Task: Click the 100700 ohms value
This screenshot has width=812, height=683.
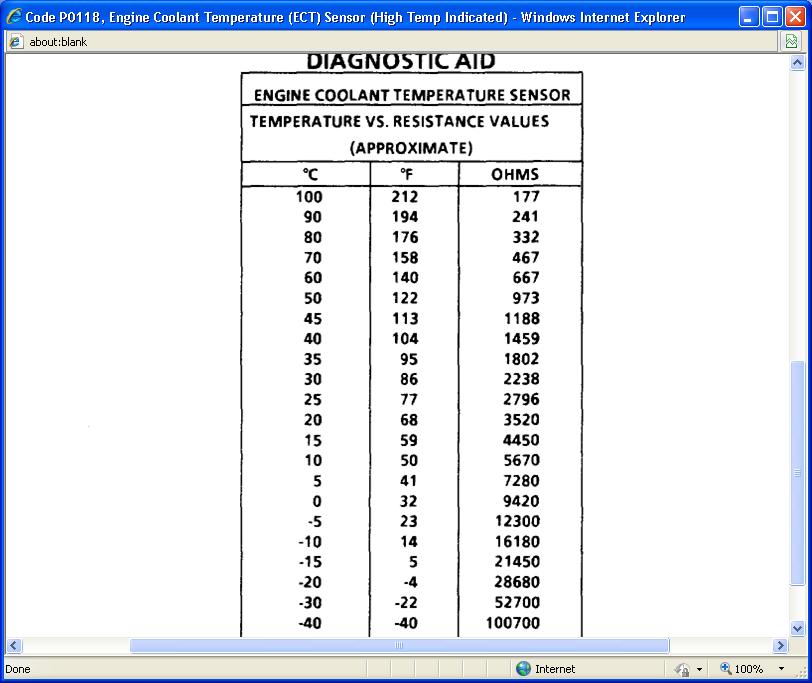Action: (x=513, y=623)
